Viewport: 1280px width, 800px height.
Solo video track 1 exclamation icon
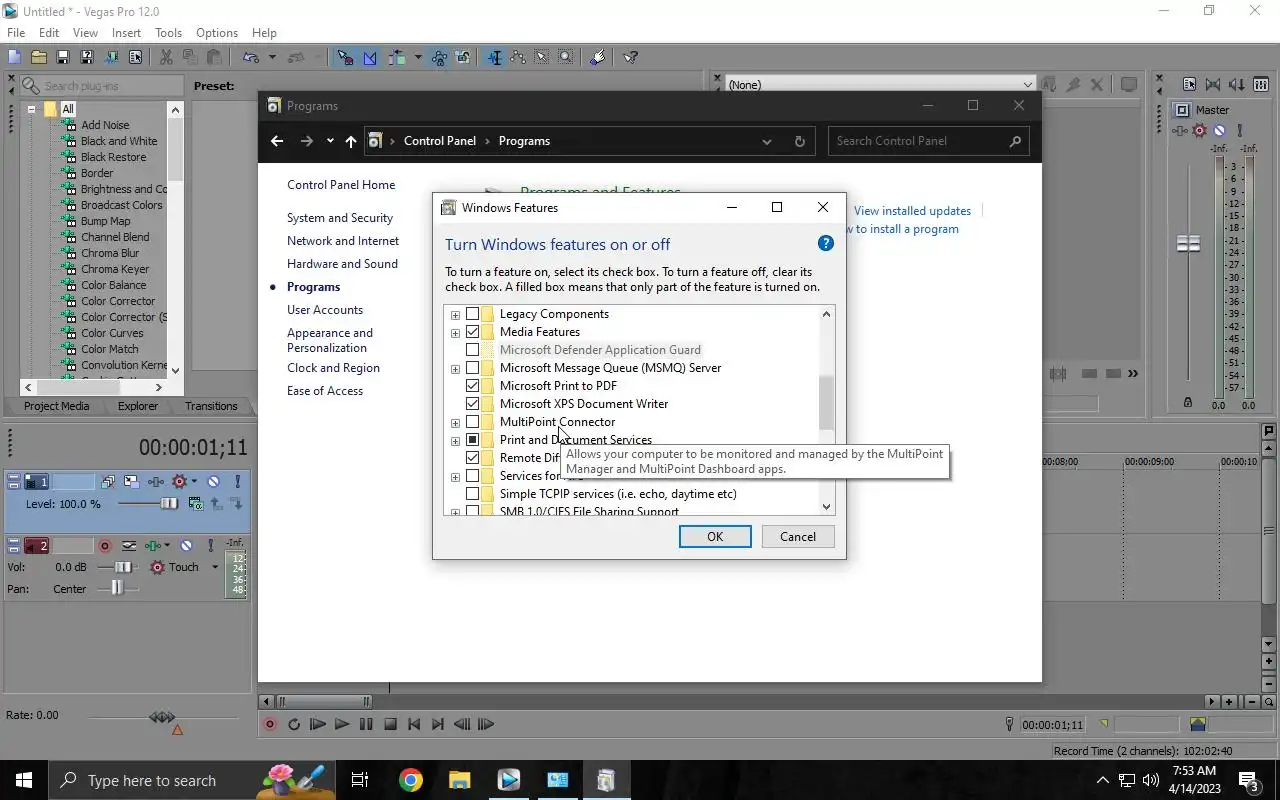pyautogui.click(x=237, y=482)
